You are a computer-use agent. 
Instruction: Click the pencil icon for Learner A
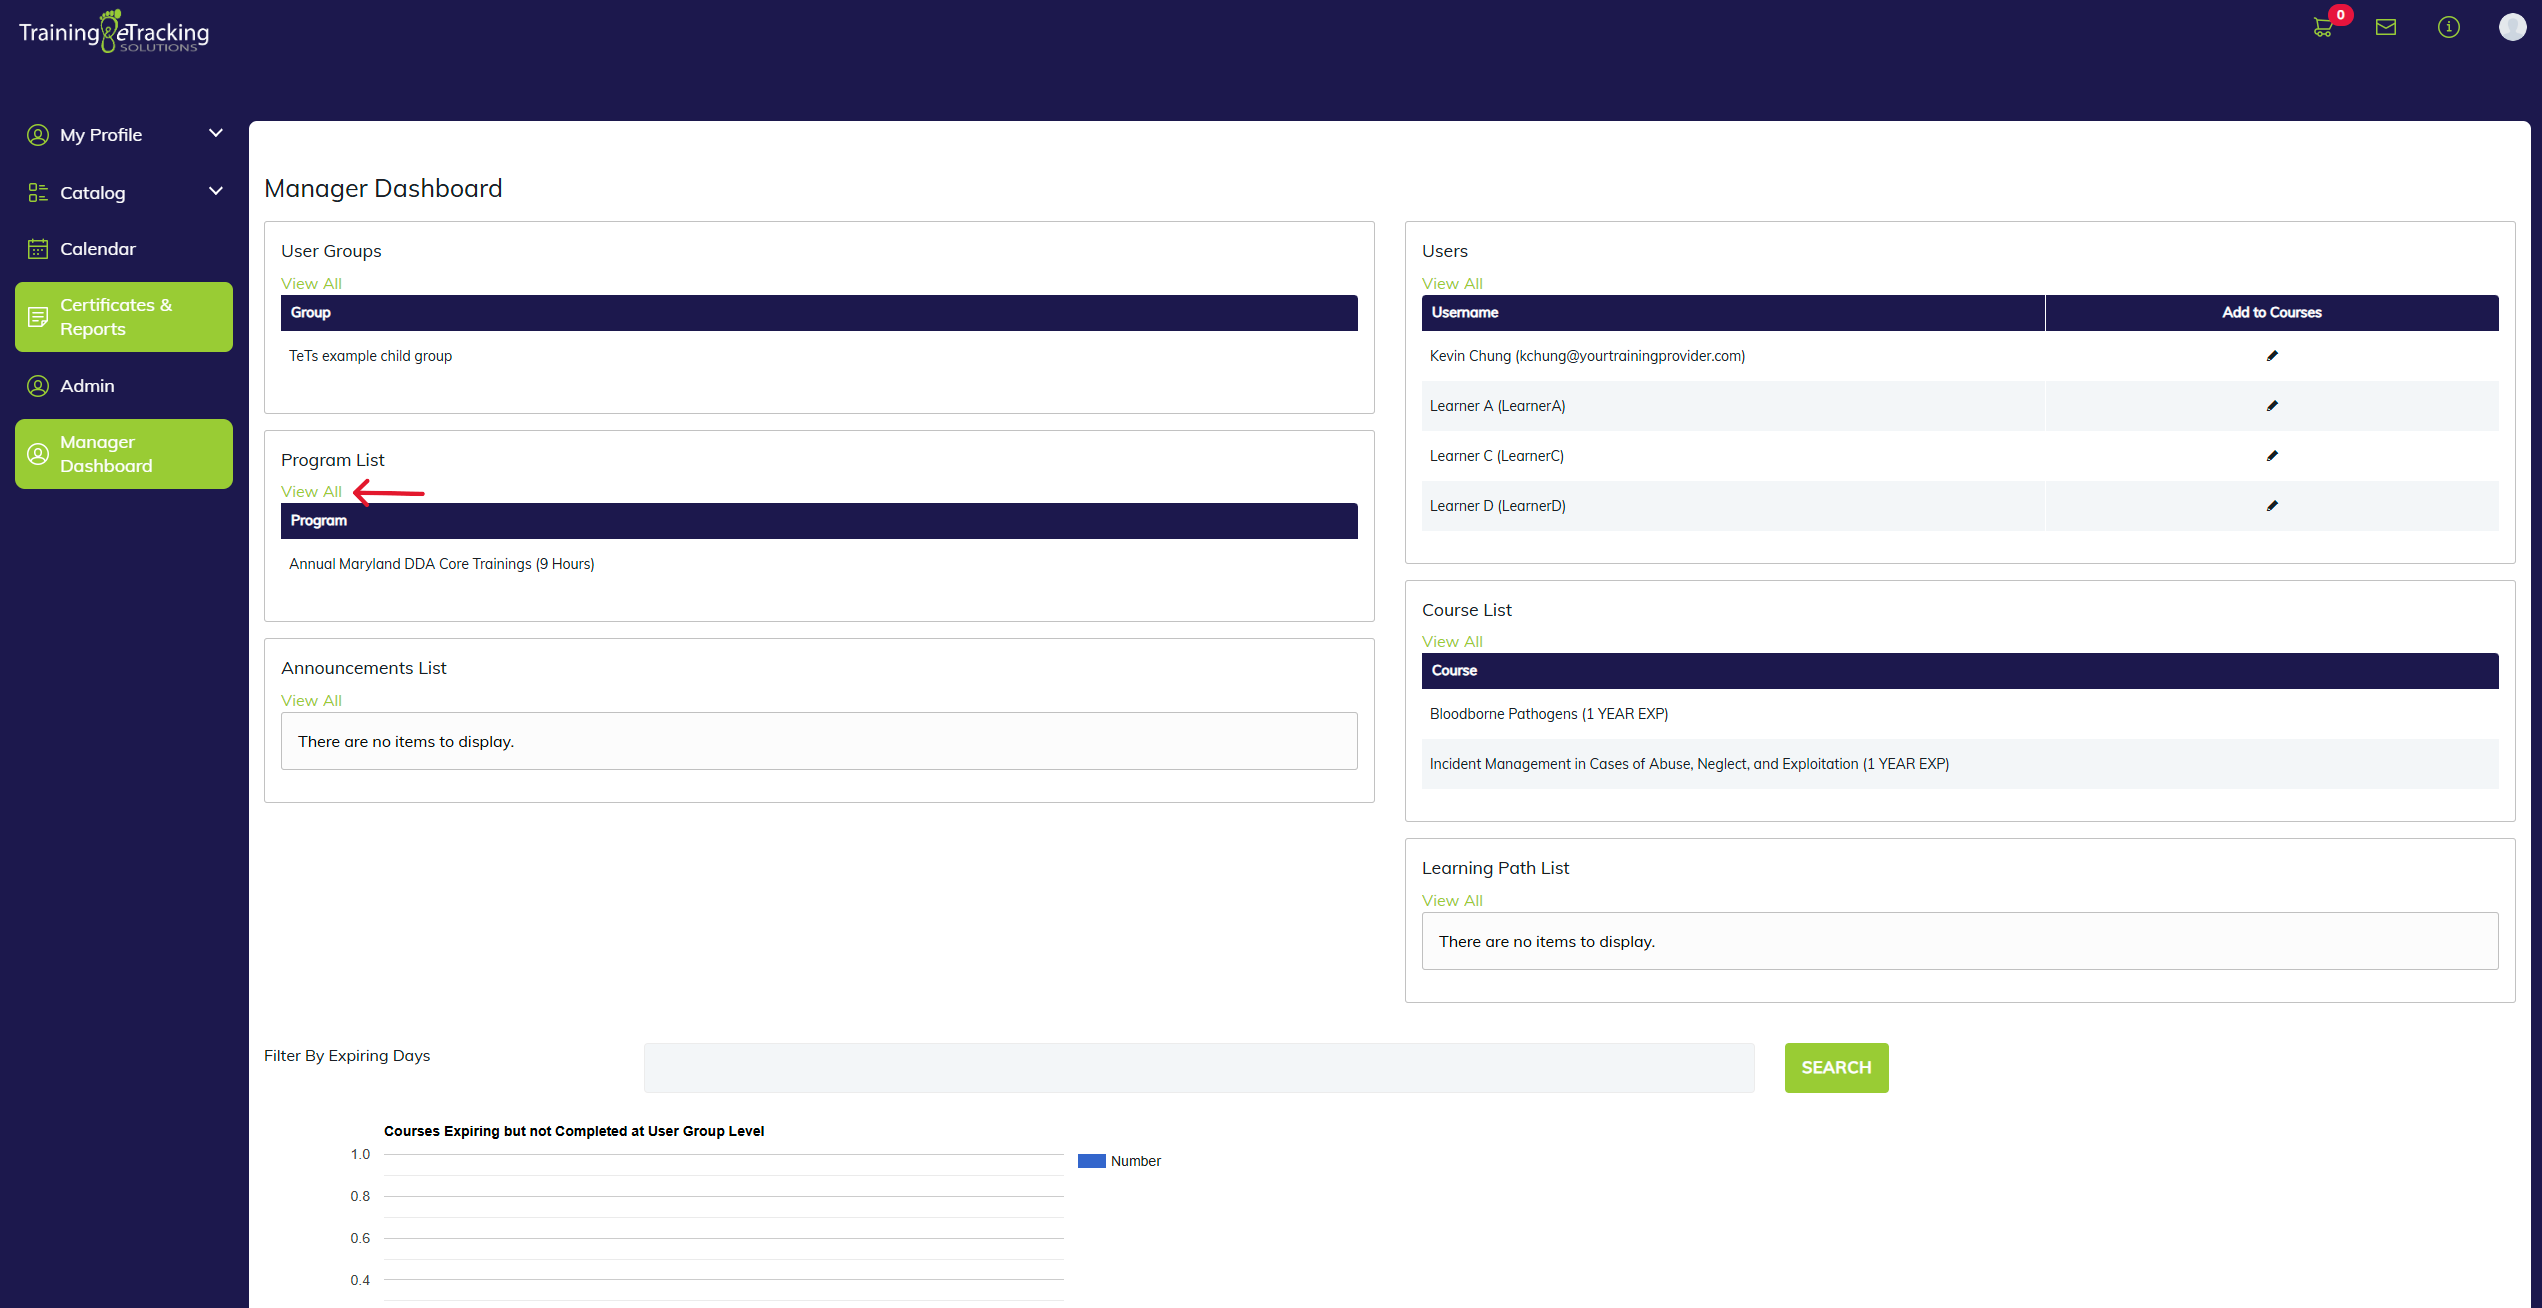click(2272, 406)
